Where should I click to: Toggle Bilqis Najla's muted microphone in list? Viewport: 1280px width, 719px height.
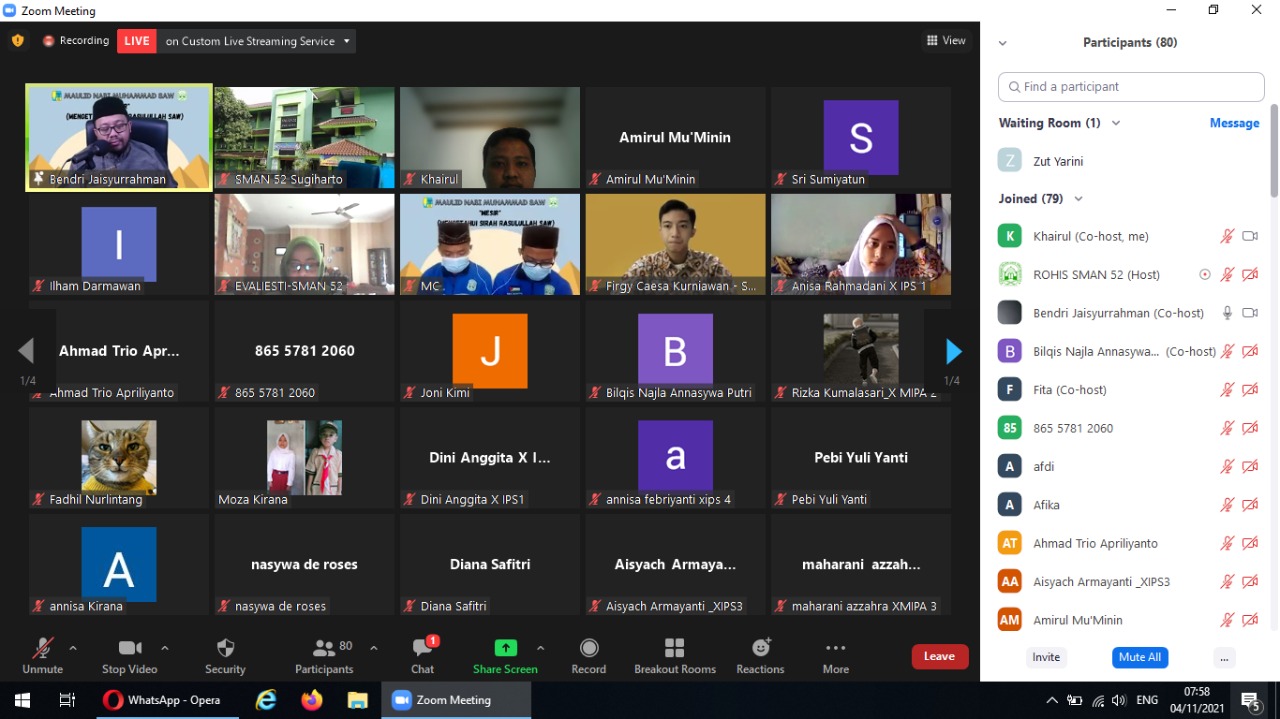coord(1227,352)
